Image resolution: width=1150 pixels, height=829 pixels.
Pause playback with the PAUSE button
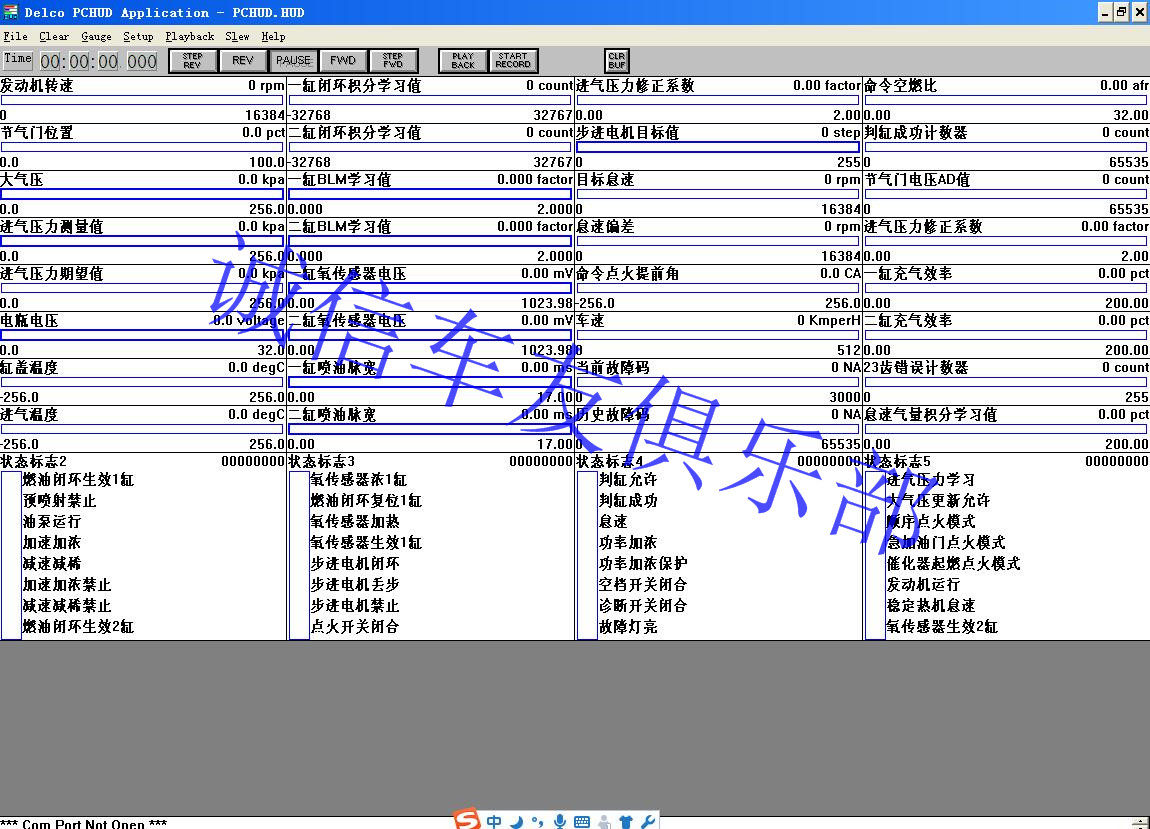[x=293, y=60]
